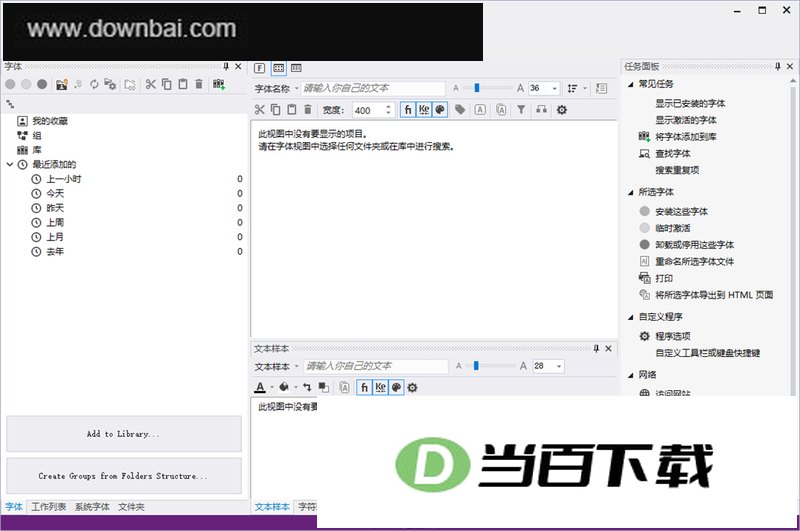Click the 显示已安装的字体 link
Screen dimensions: 800x531
point(690,104)
